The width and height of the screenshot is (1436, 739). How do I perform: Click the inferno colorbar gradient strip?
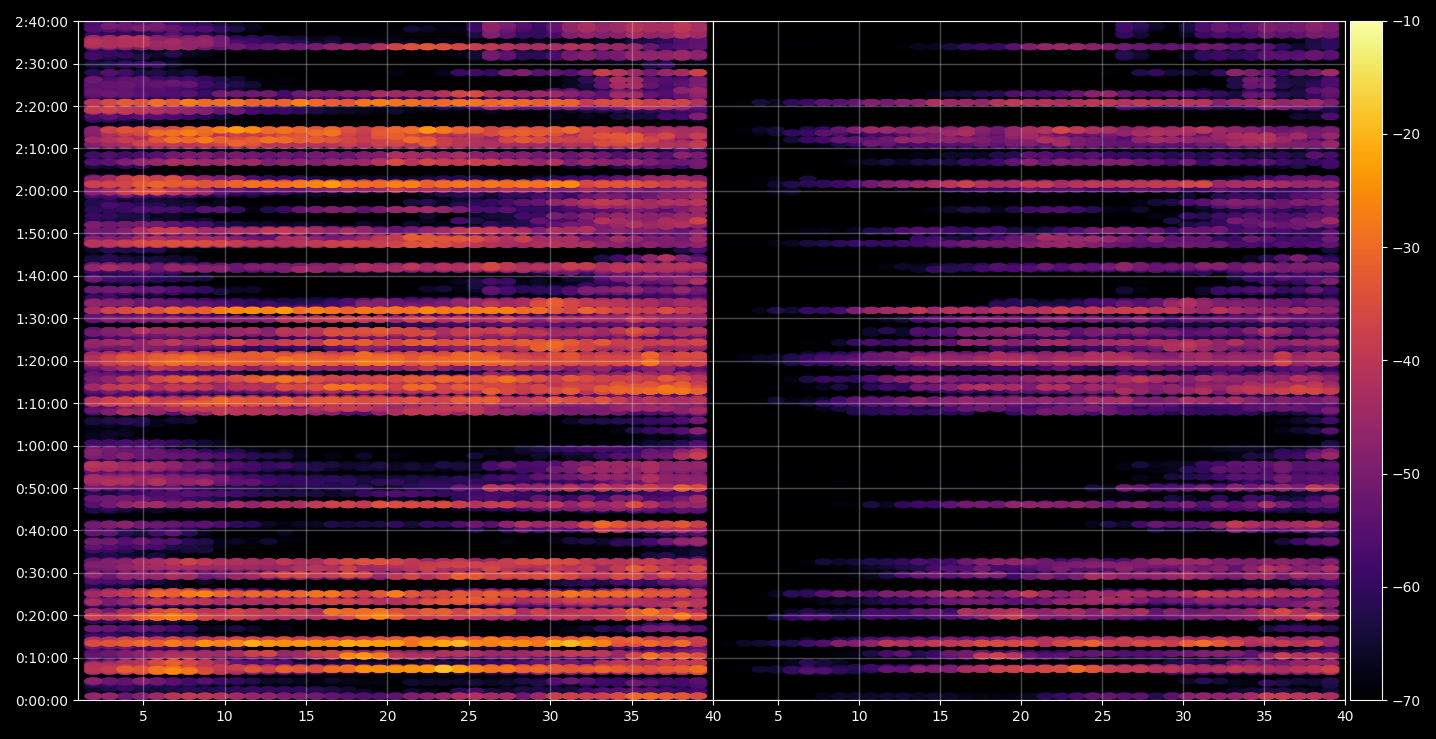click(1366, 361)
